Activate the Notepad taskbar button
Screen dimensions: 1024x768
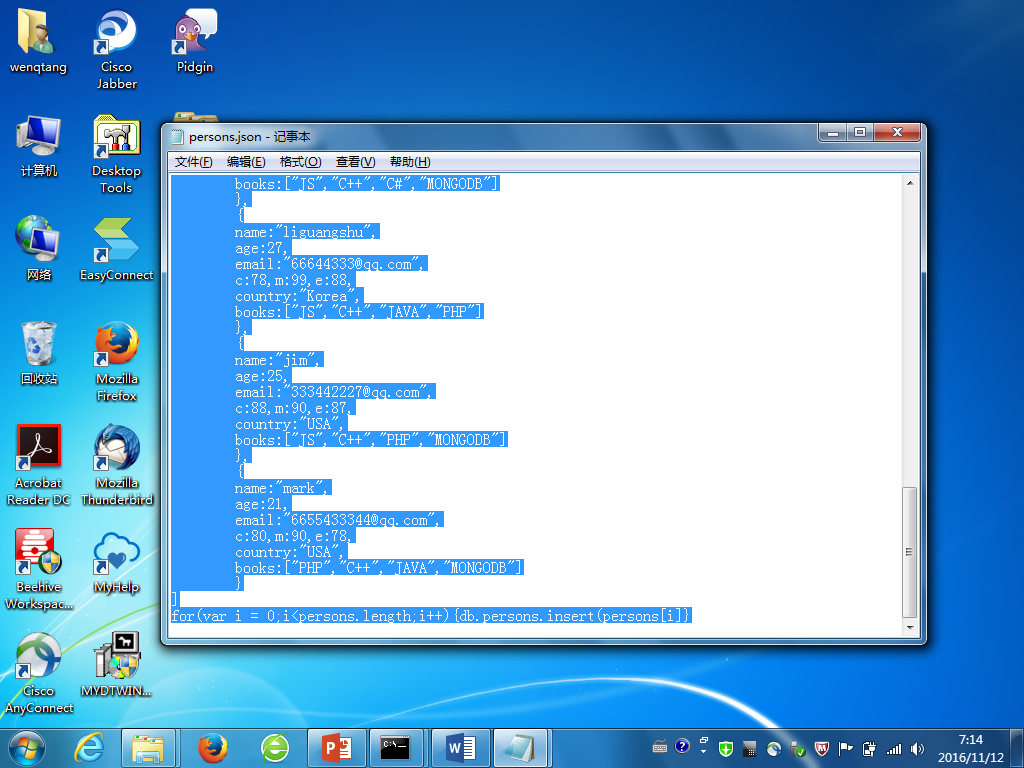pos(520,748)
